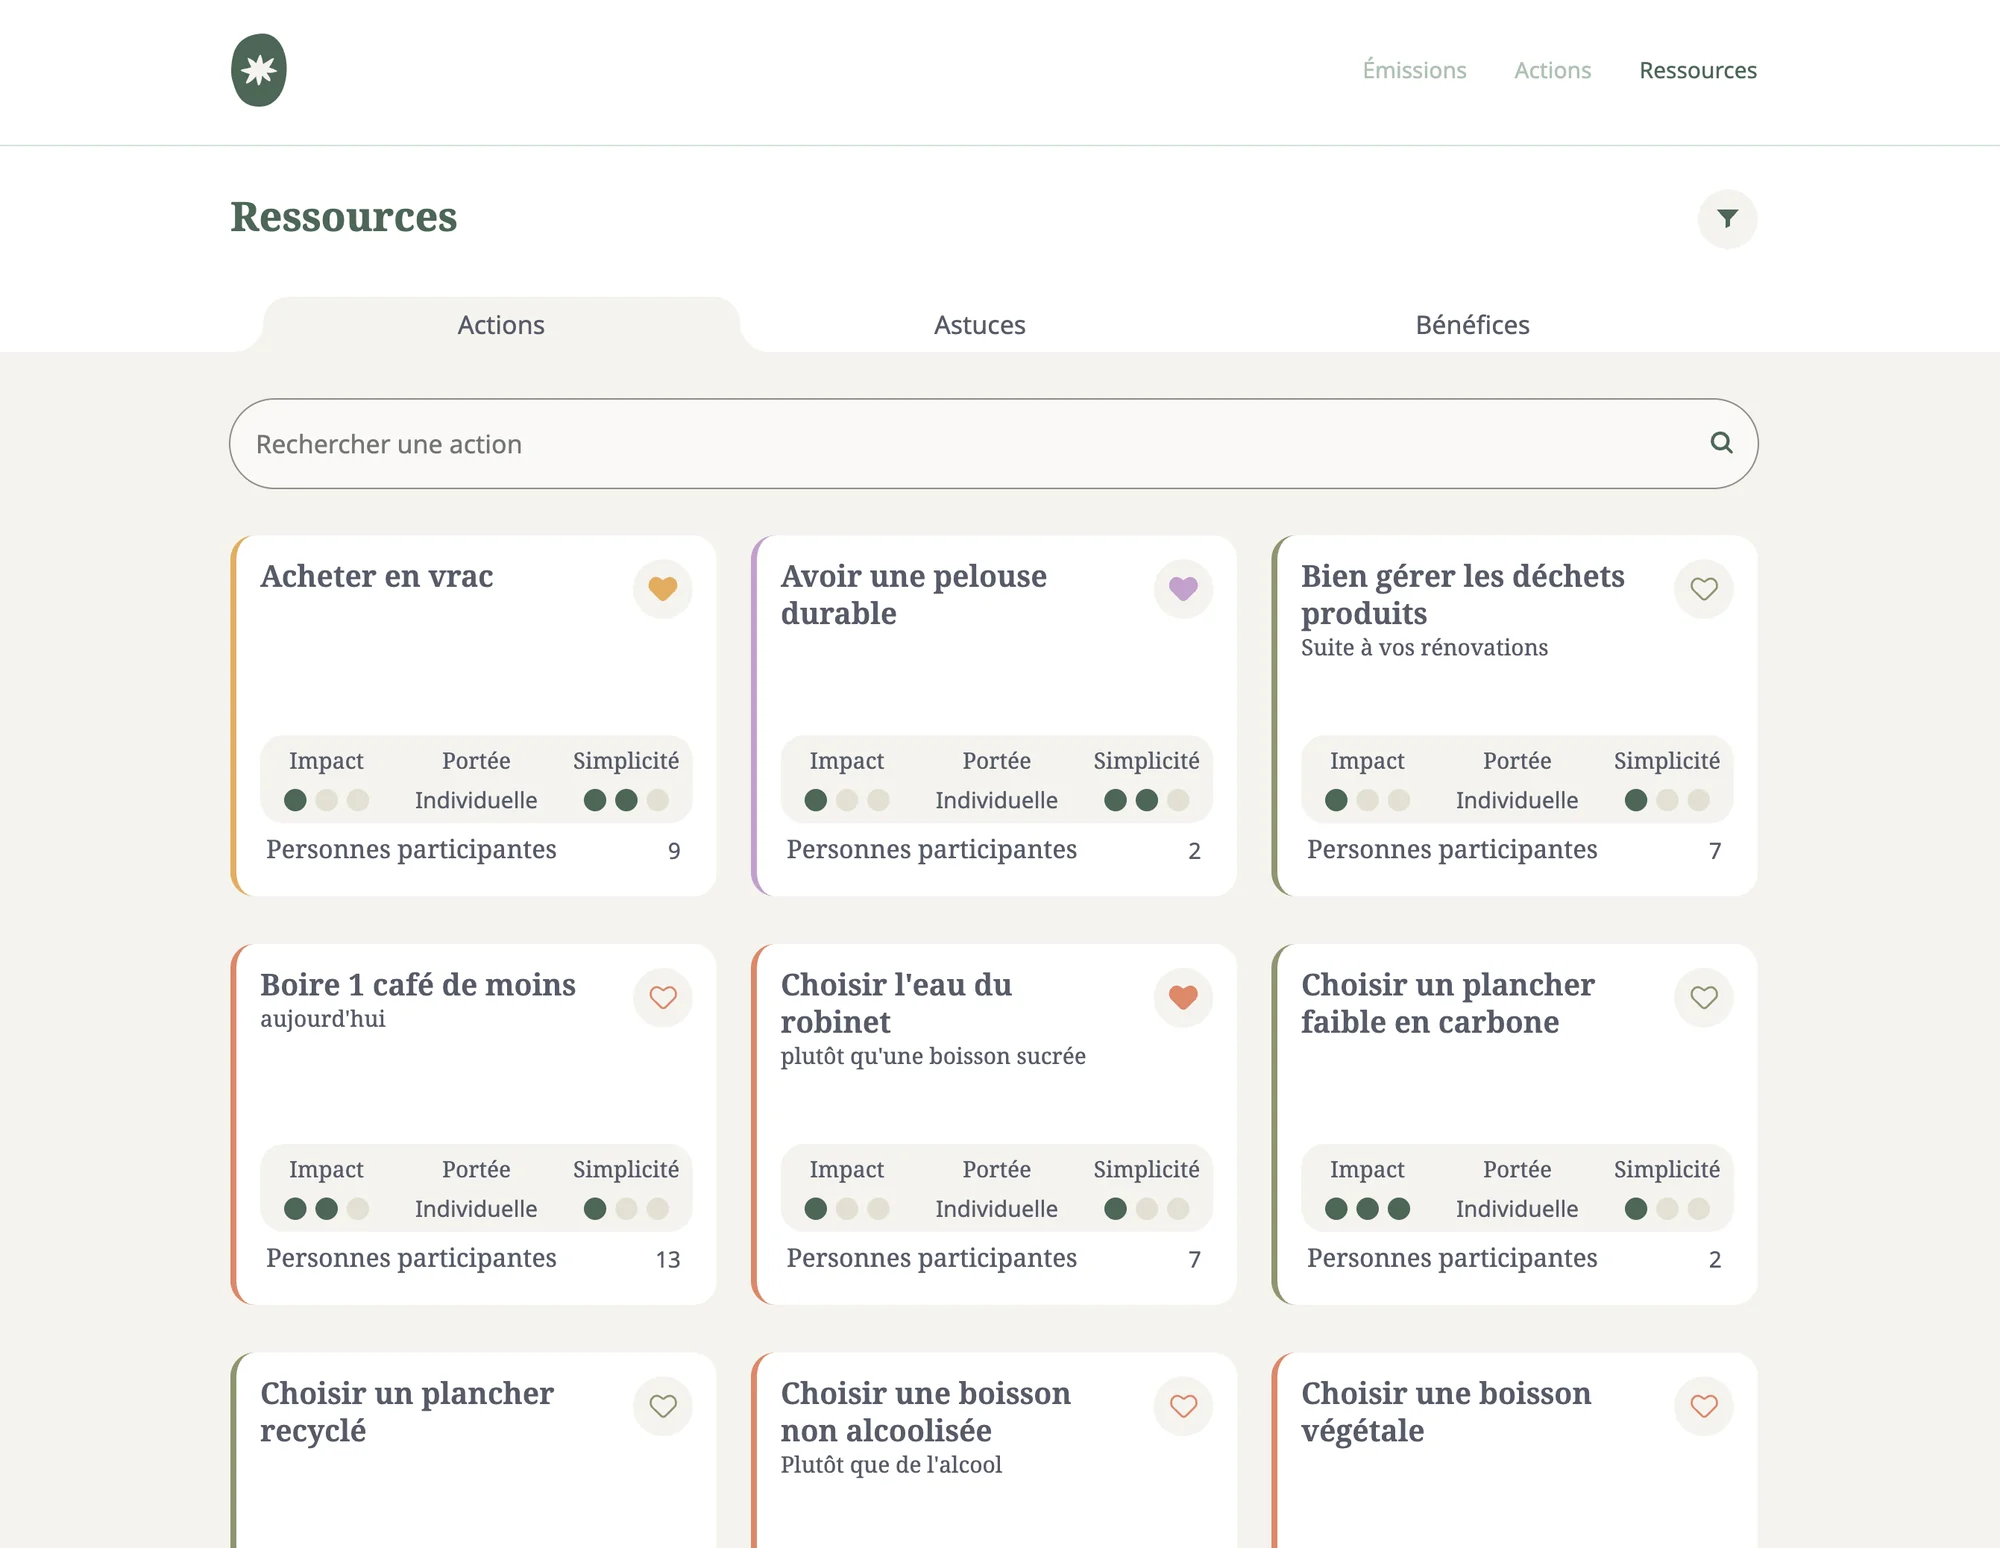
Task: Click 'Suite à vos rénovations' subtitle
Action: click(x=1424, y=648)
